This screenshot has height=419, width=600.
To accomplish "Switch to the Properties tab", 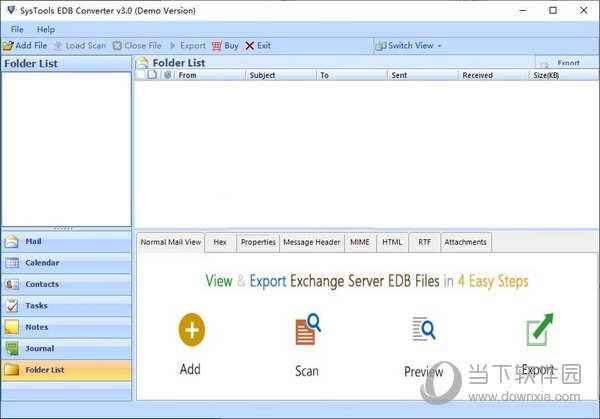I will (258, 242).
